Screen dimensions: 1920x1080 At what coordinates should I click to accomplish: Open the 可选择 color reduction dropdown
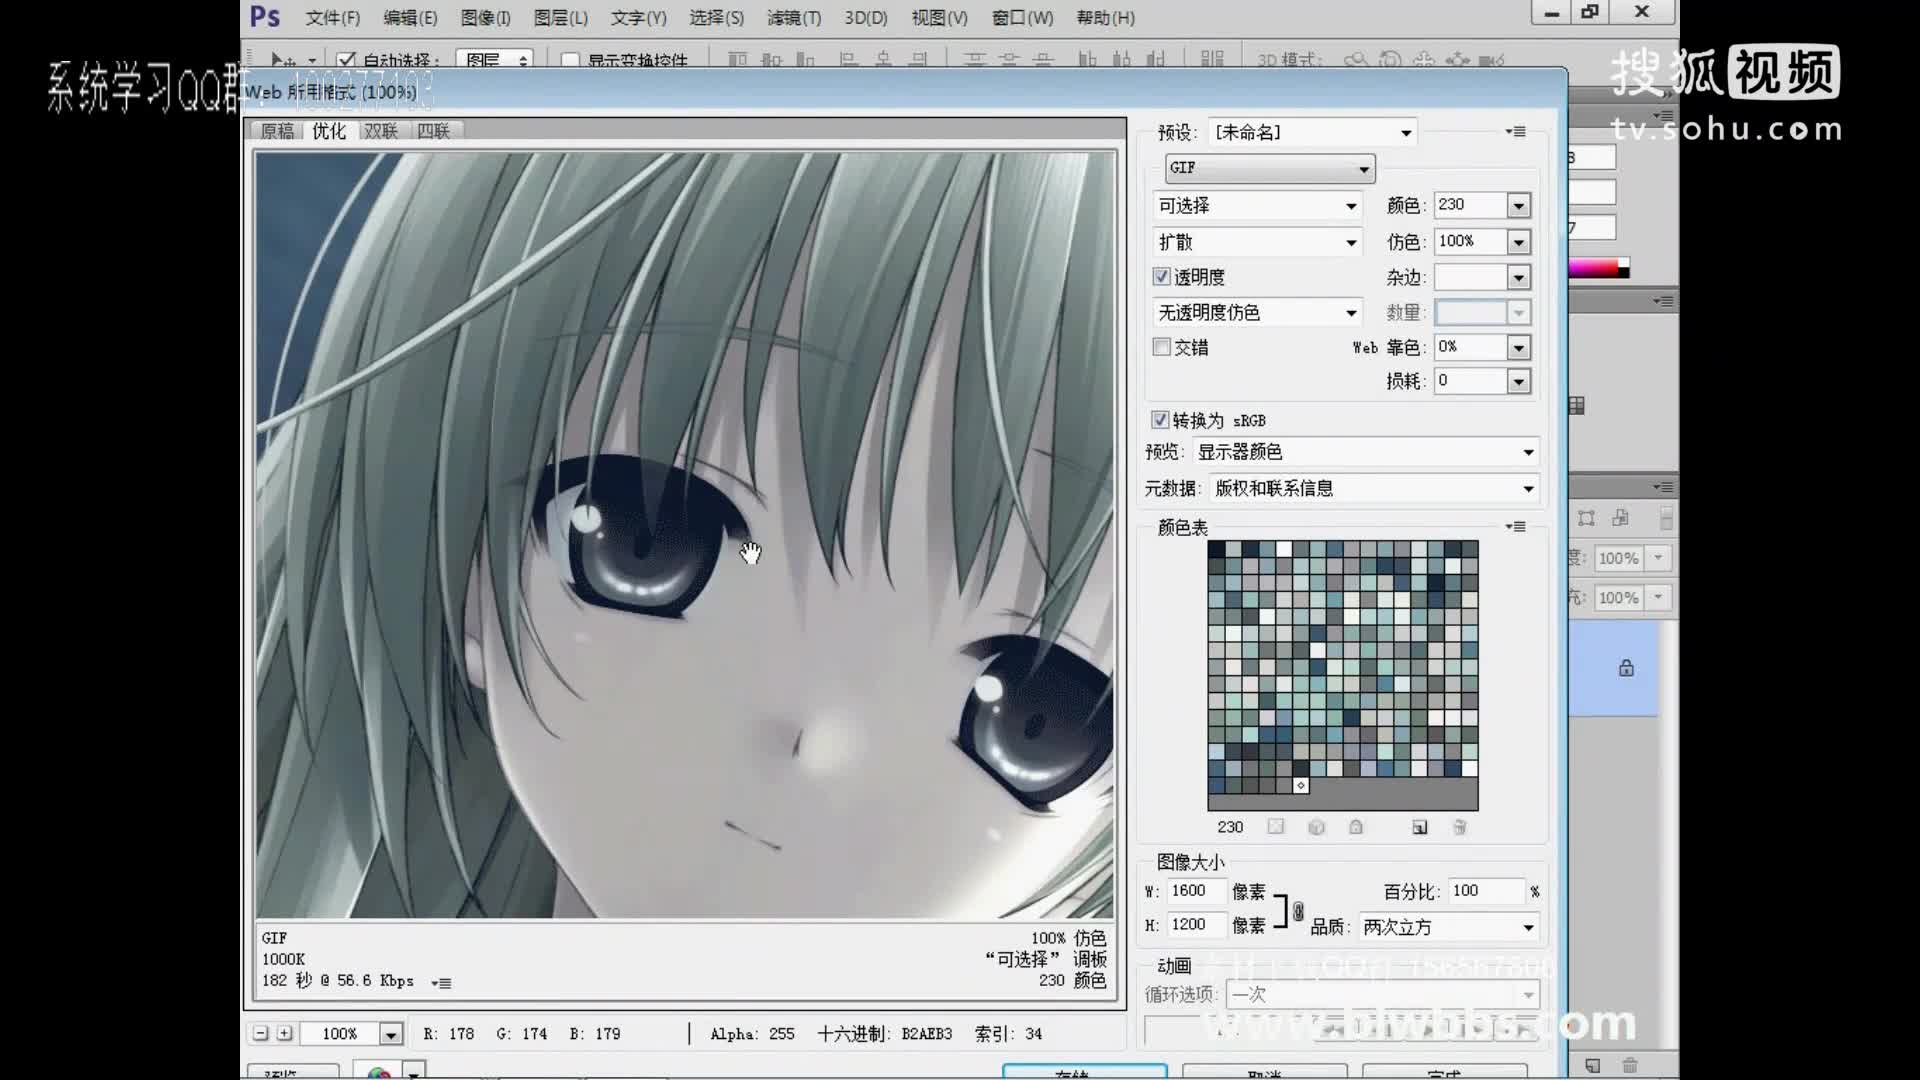[x=1258, y=206]
